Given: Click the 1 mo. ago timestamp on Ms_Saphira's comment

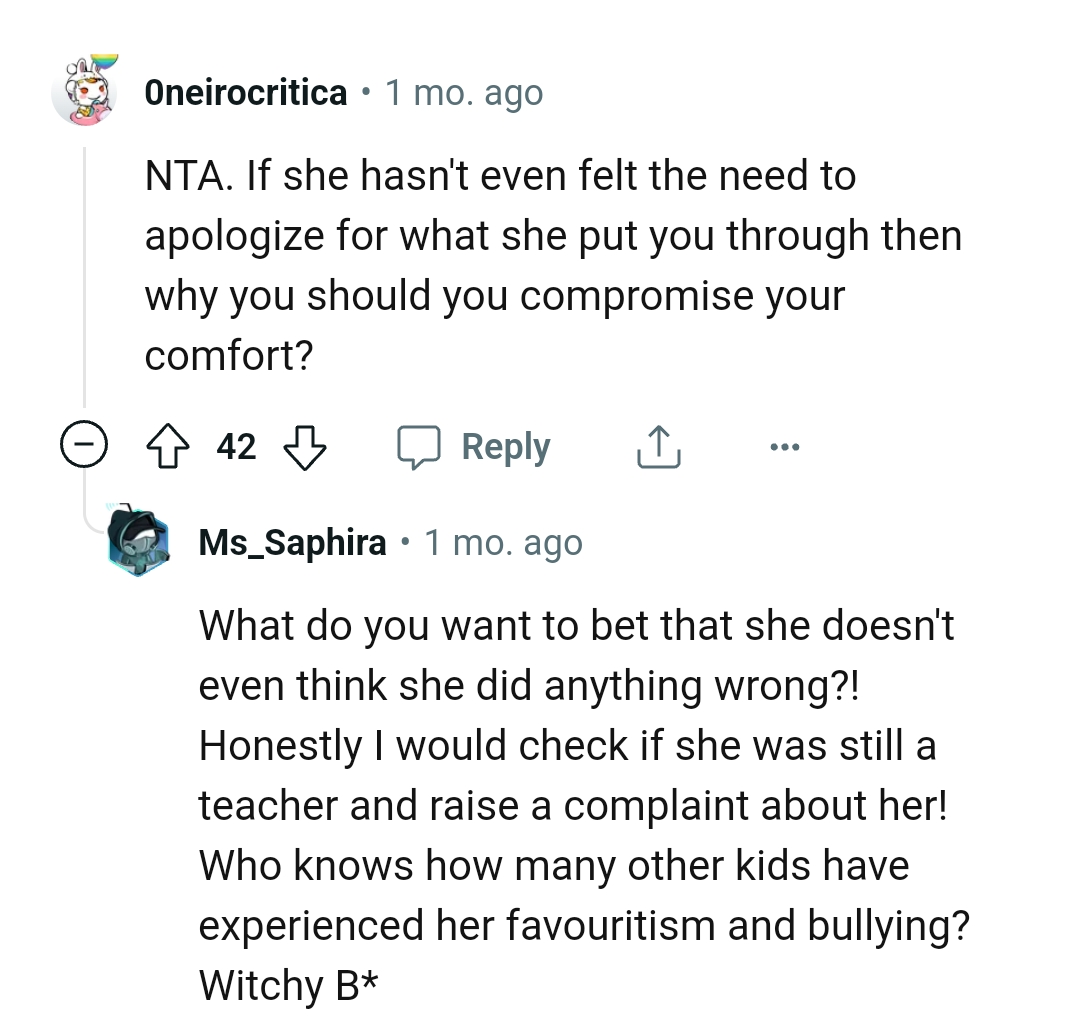Looking at the screenshot, I should point(503,542).
